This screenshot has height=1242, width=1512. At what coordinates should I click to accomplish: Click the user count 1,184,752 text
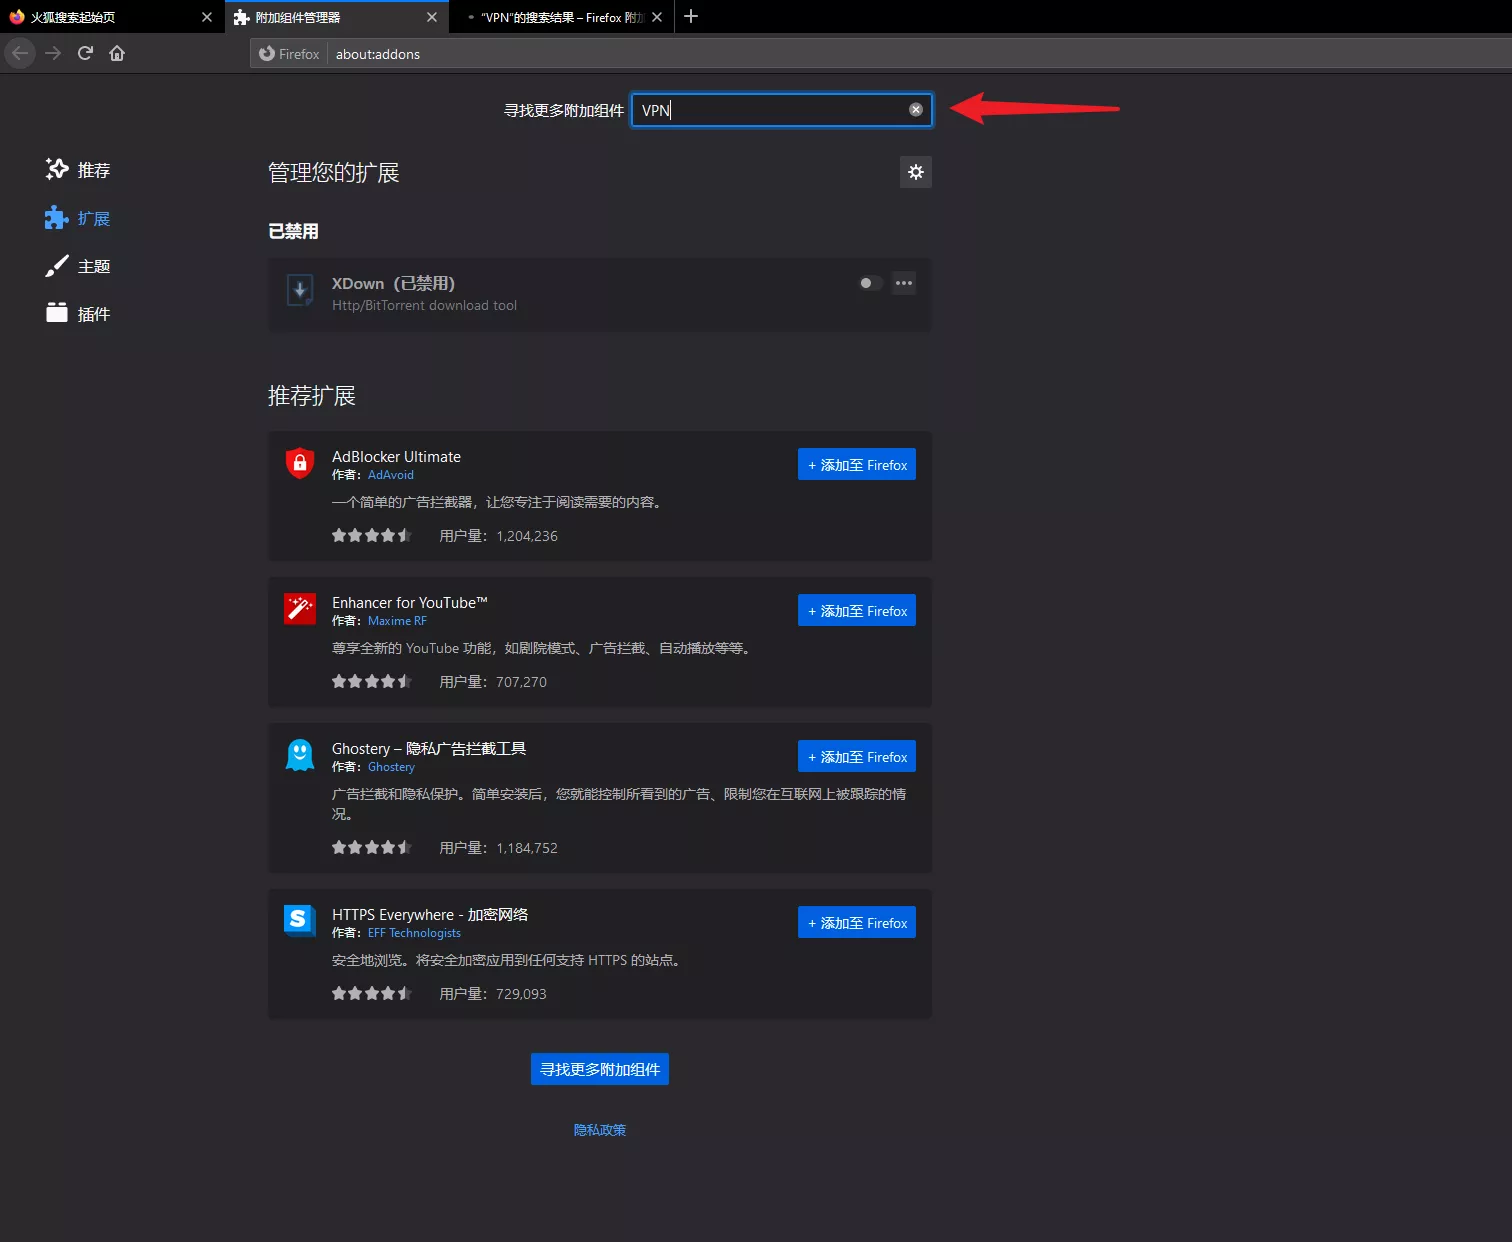click(x=527, y=848)
